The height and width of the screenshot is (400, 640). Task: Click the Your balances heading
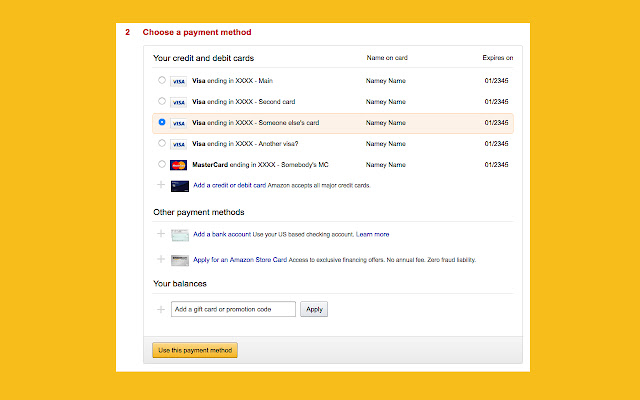pos(180,284)
